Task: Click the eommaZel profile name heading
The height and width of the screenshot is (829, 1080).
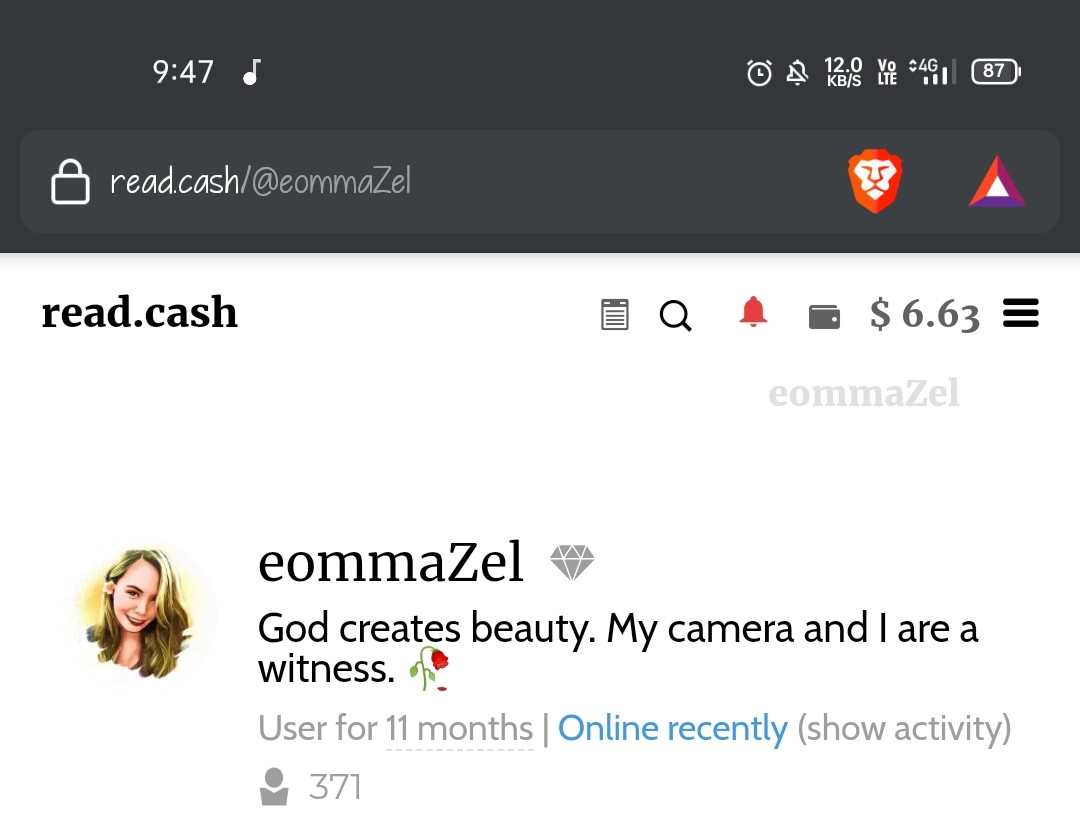Action: (x=391, y=562)
